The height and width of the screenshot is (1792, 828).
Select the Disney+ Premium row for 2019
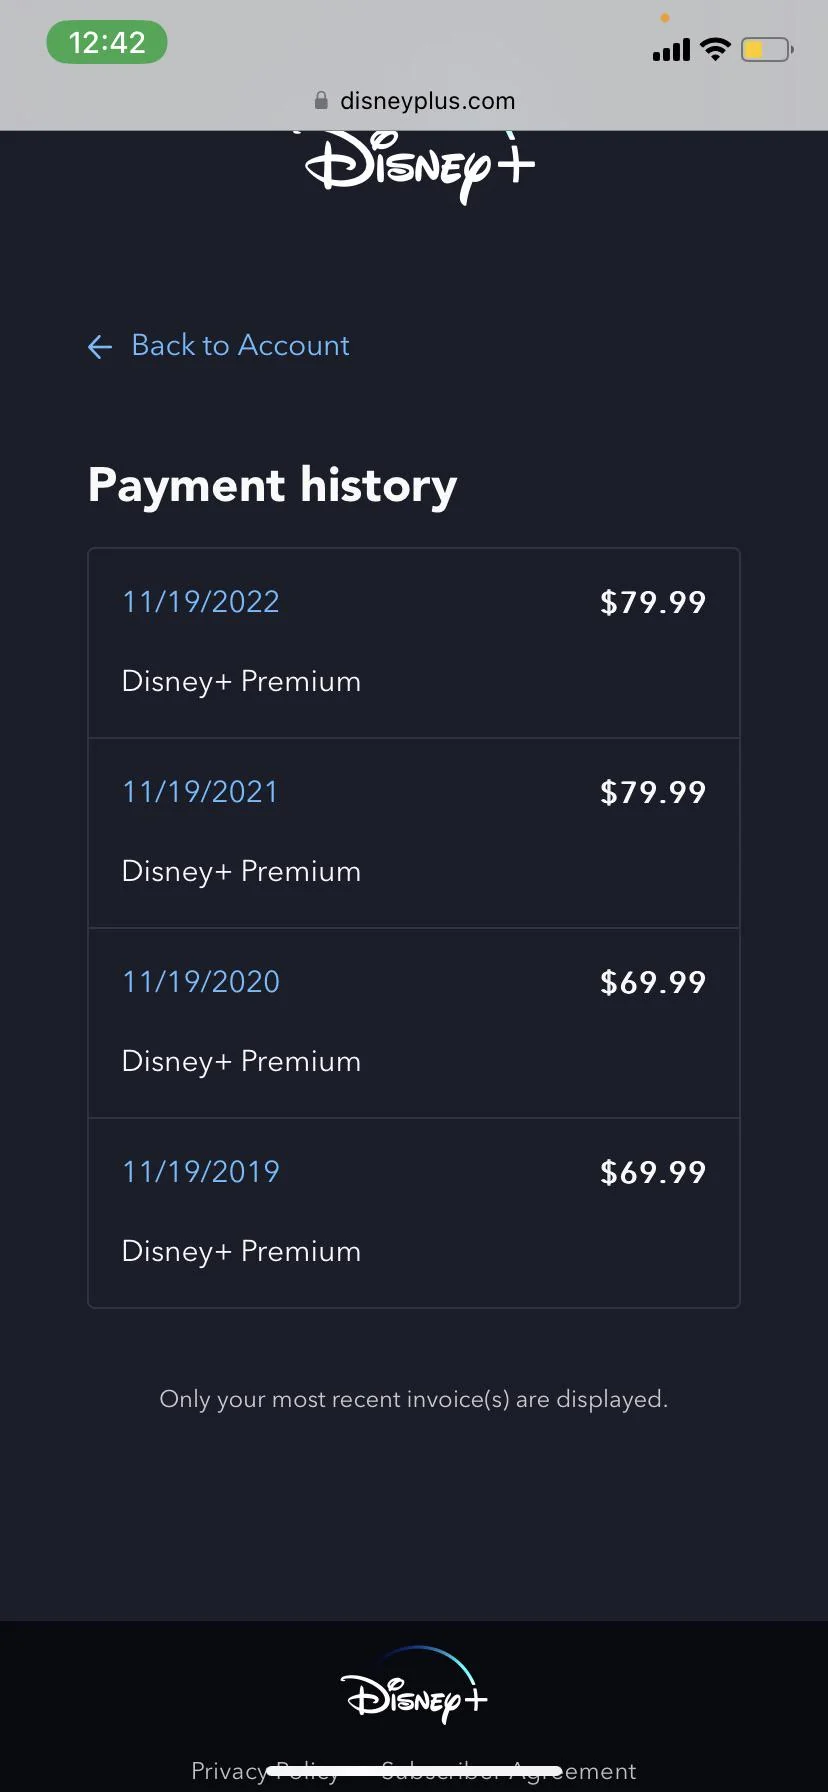(x=240, y=1251)
